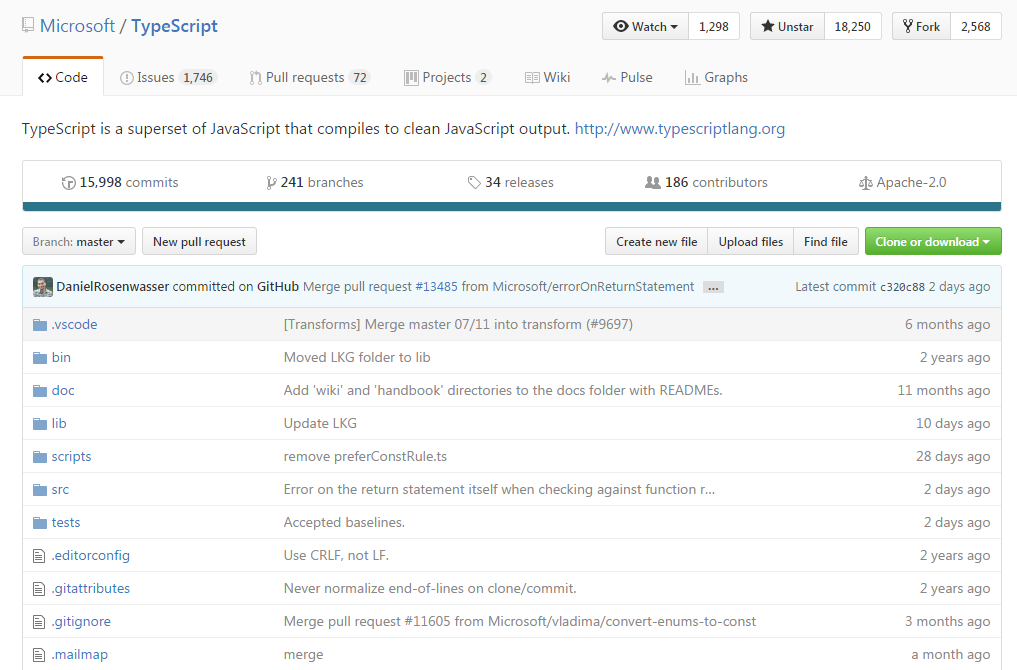
Task: Click the folder icon for .vscode
Action: (40, 324)
